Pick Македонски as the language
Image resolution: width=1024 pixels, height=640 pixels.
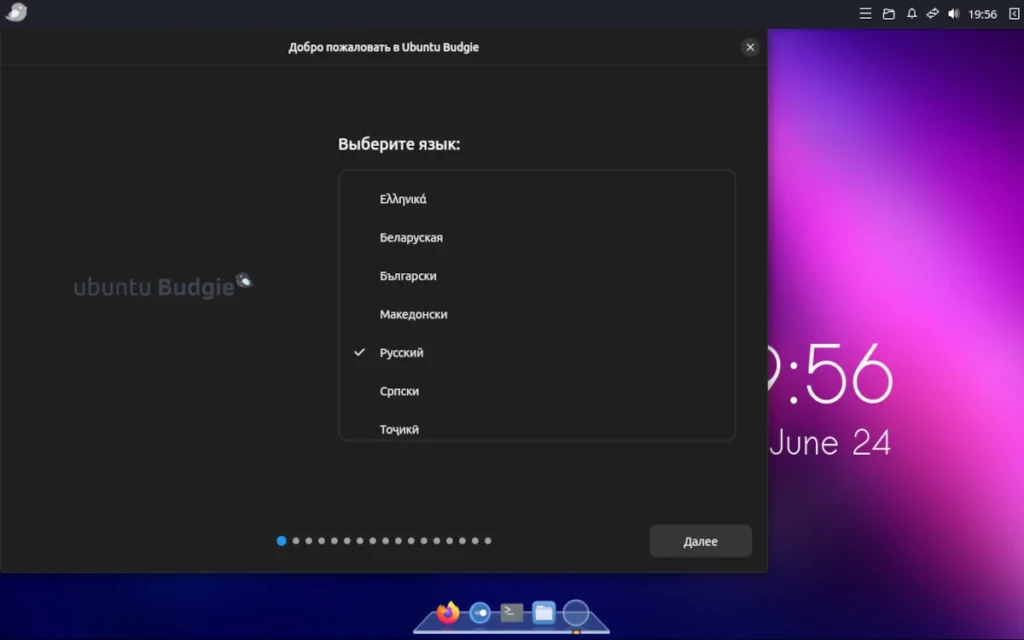pos(537,314)
